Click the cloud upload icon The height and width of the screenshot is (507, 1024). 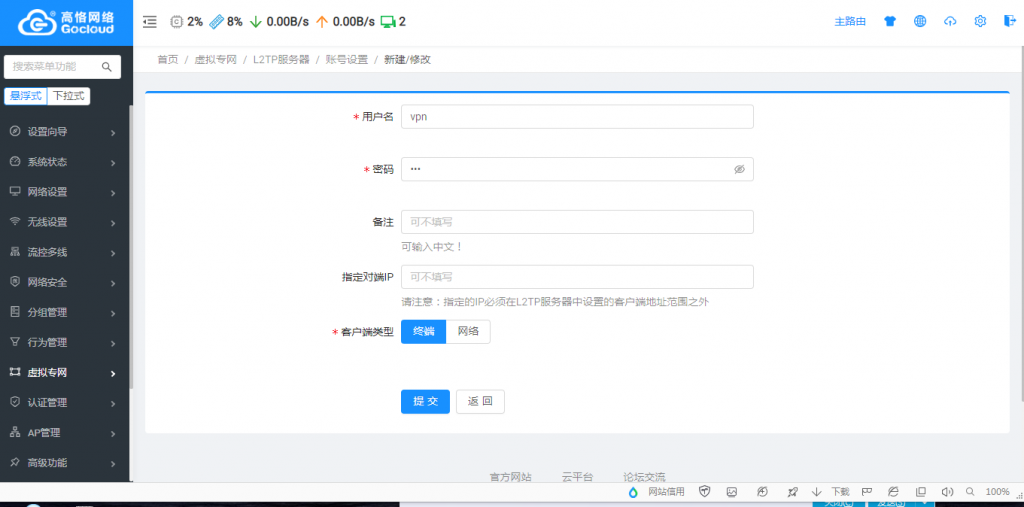pos(950,21)
